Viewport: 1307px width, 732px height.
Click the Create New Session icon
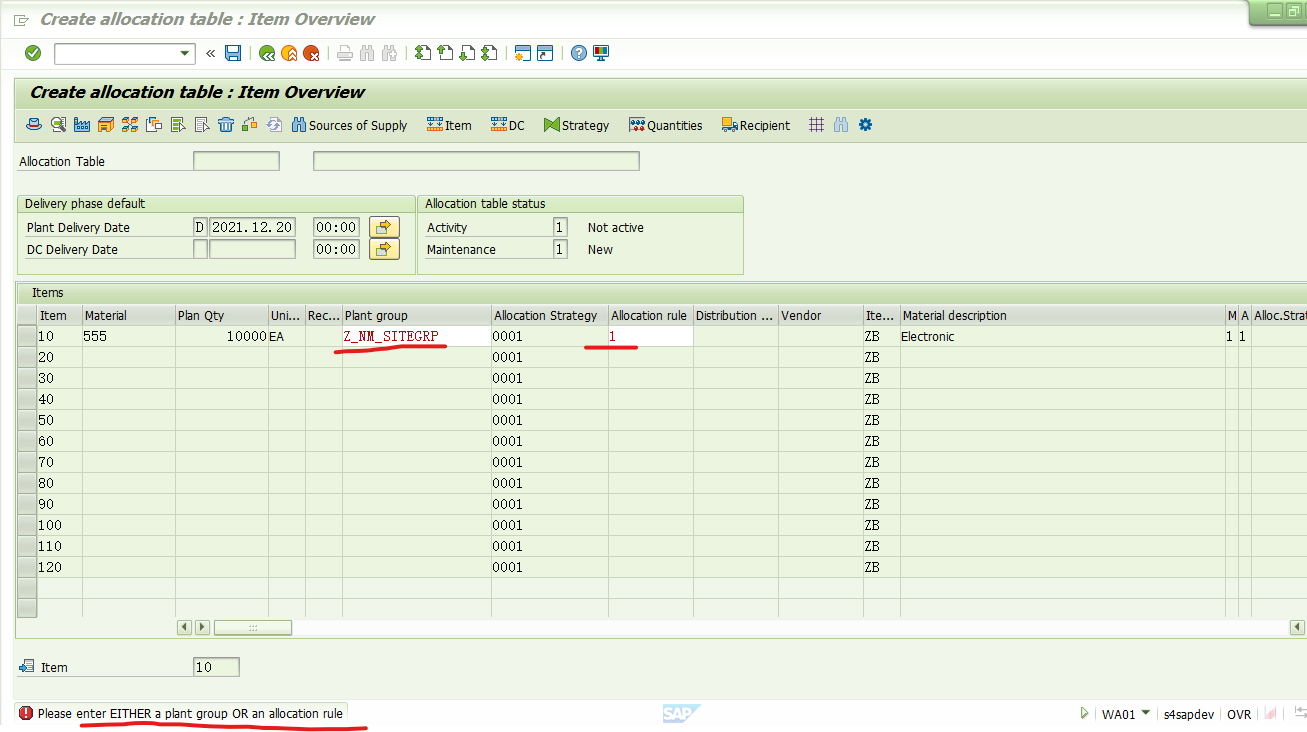523,53
